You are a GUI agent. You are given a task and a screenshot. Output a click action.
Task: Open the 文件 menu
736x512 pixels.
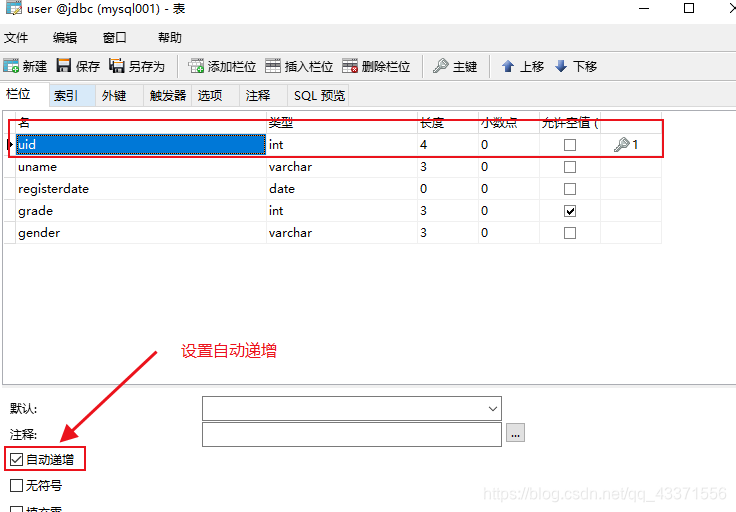[16, 38]
